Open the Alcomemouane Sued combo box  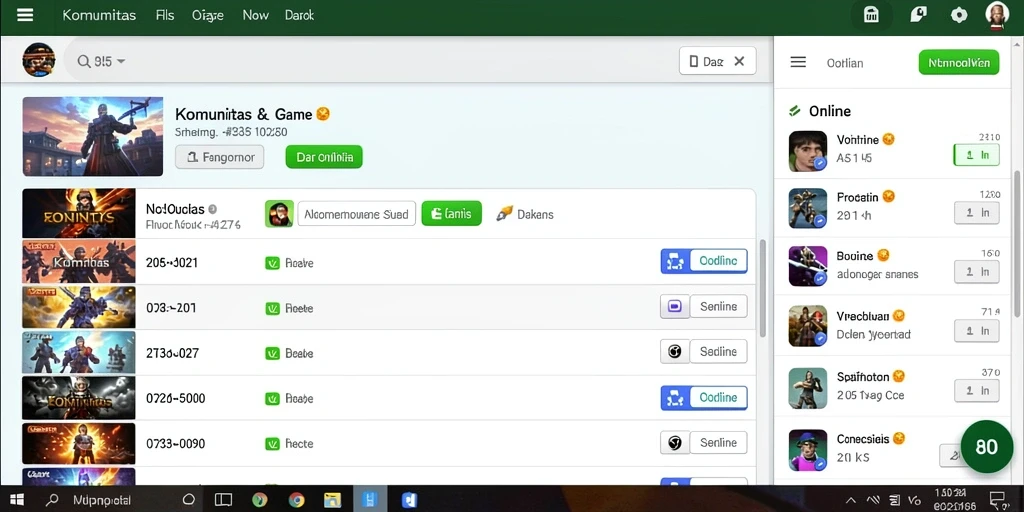coord(357,214)
